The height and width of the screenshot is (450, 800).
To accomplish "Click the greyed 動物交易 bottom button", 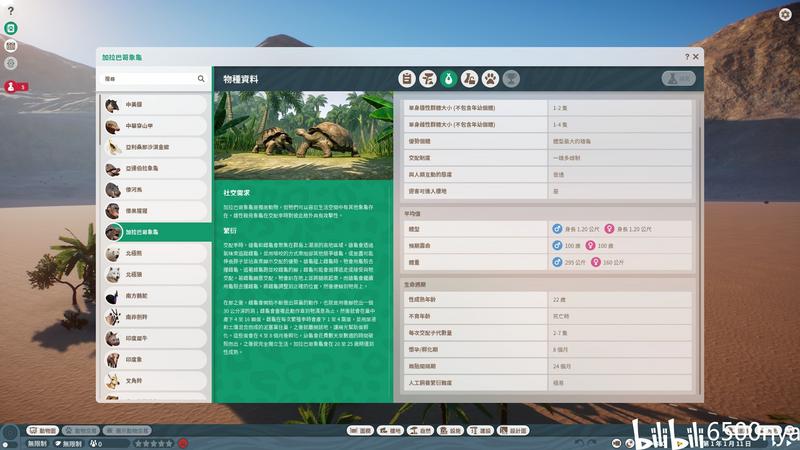I will point(81,431).
